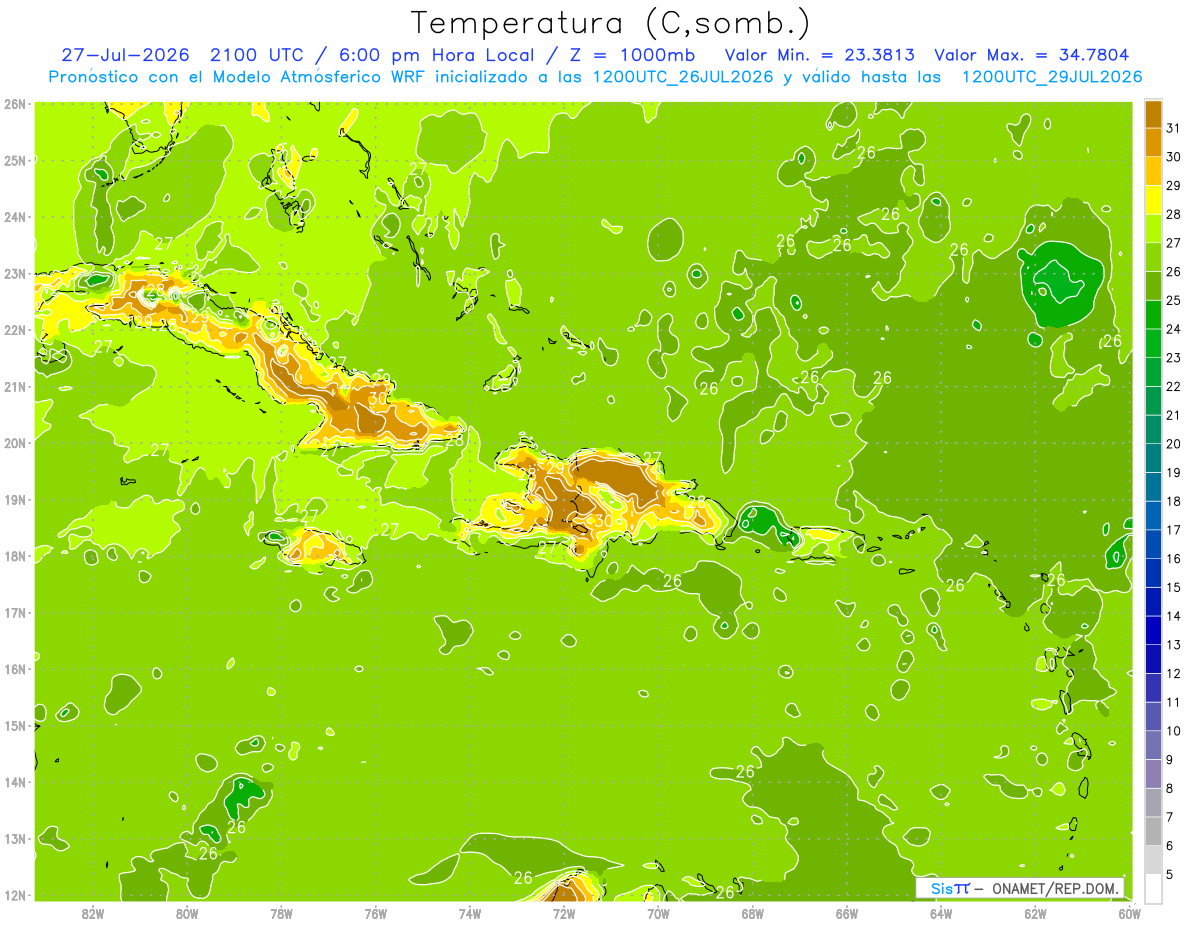
Task: Click the blue legend band between 16 and 17
Action: coord(1153,544)
